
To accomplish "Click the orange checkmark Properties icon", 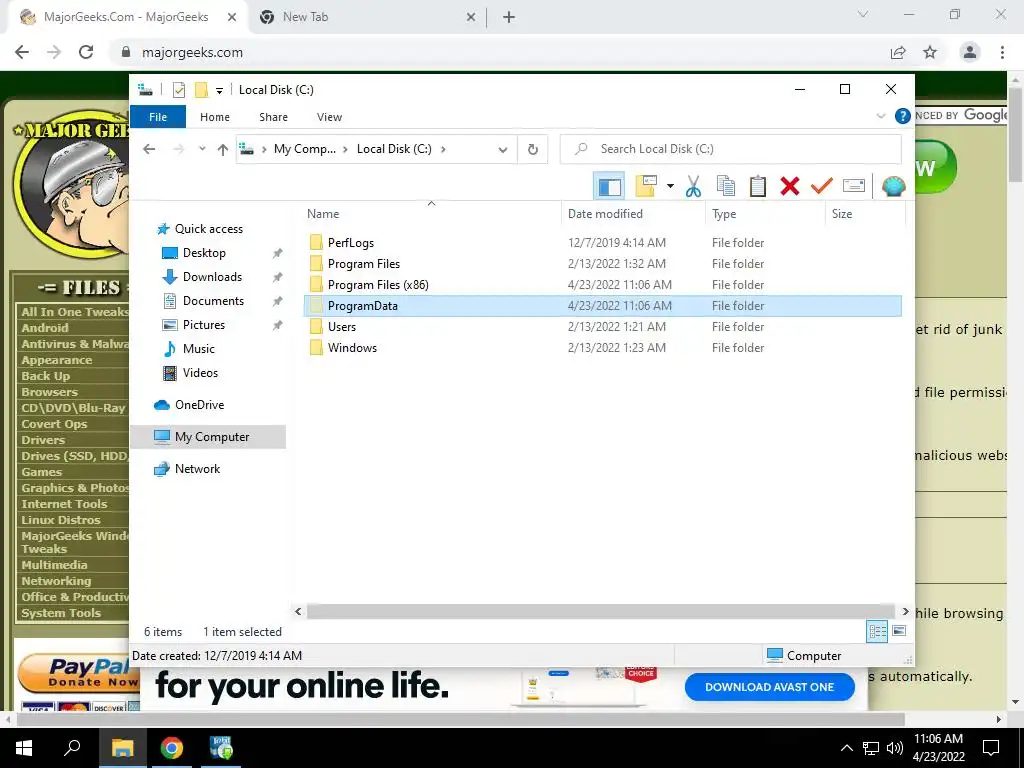I will 822,186.
